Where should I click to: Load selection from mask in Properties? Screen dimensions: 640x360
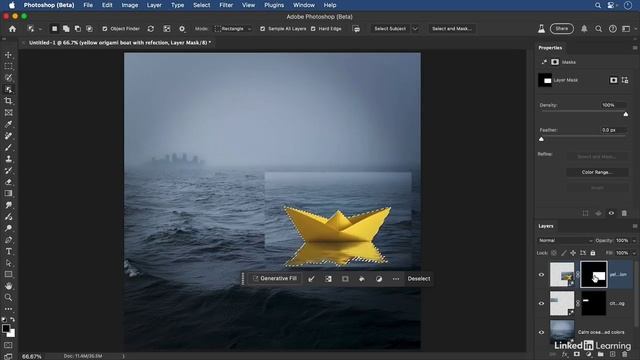585,213
